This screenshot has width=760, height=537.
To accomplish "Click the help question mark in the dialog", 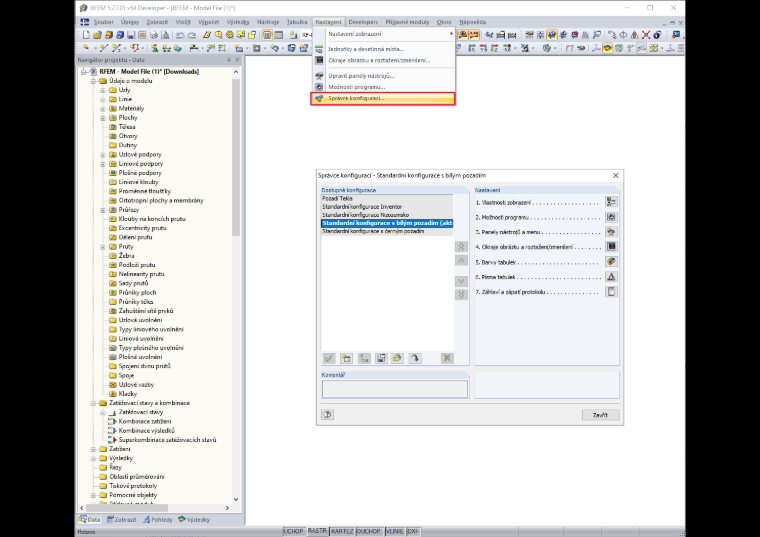I will 328,414.
